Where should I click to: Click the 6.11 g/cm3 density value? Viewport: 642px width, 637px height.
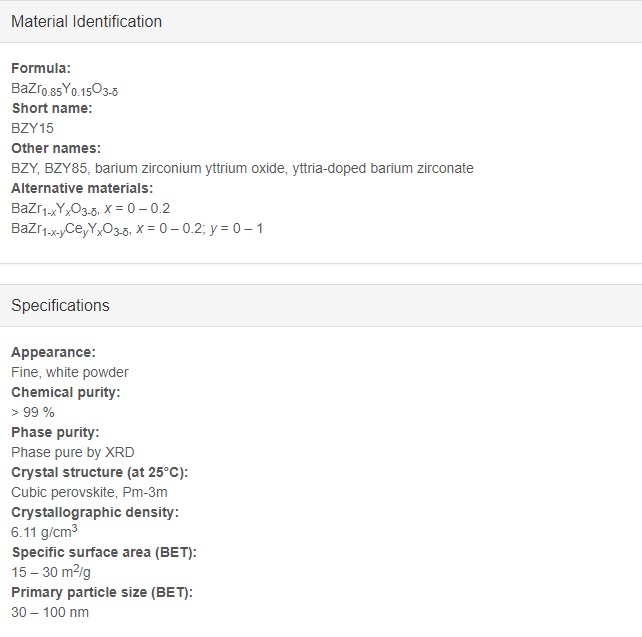pos(44,532)
